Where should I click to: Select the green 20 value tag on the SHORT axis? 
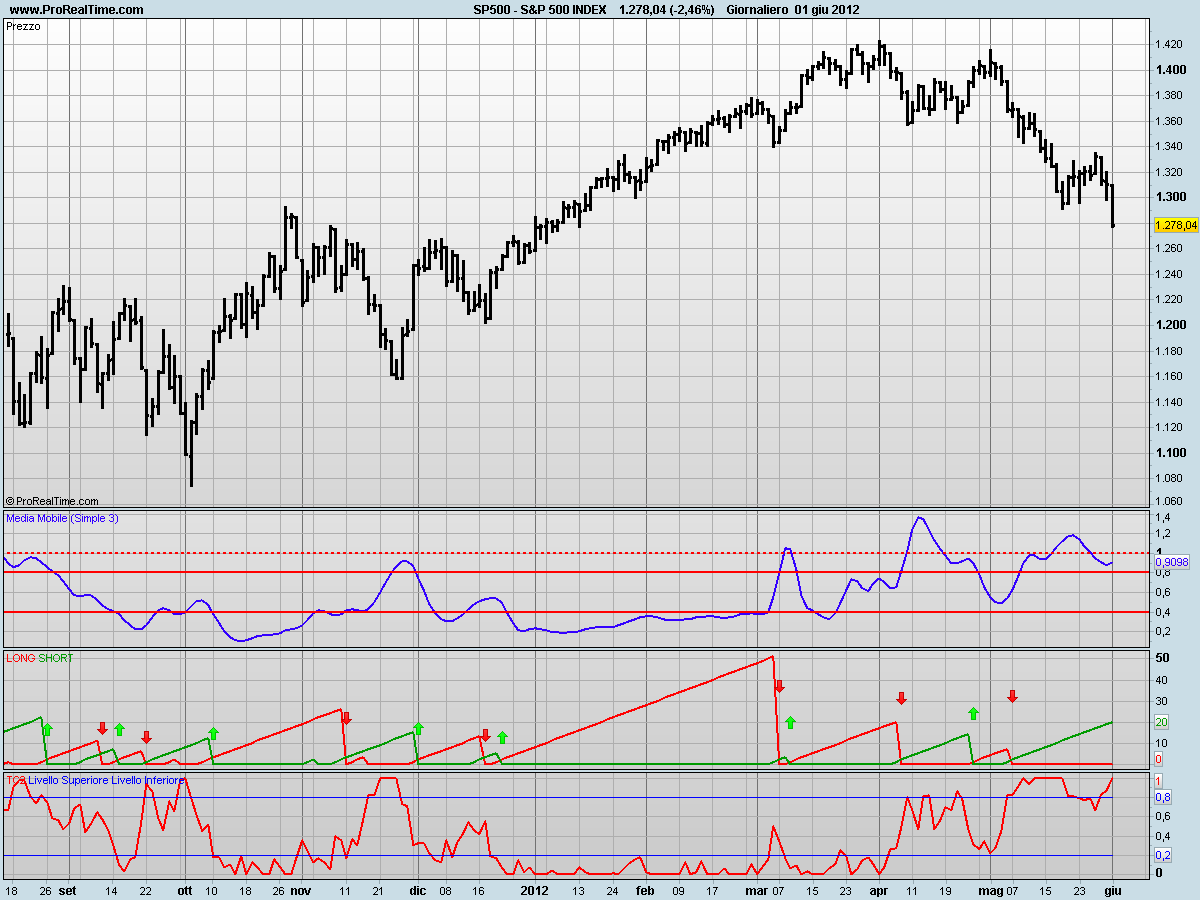point(1162,722)
